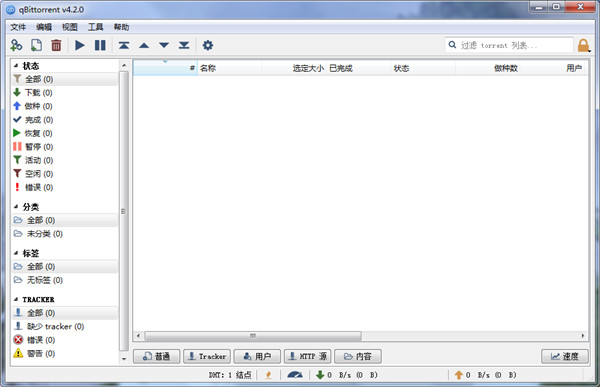The height and width of the screenshot is (387, 600).
Task: Select the 暂停 (0) status filter
Action: [65, 147]
